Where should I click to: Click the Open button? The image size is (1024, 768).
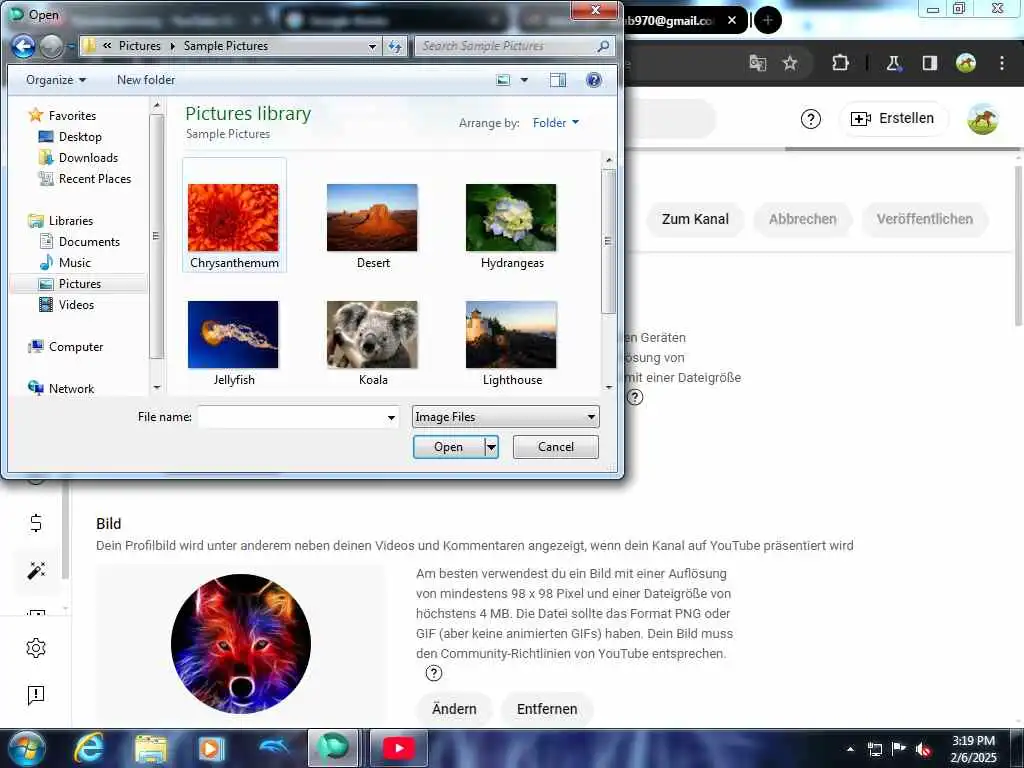(449, 447)
